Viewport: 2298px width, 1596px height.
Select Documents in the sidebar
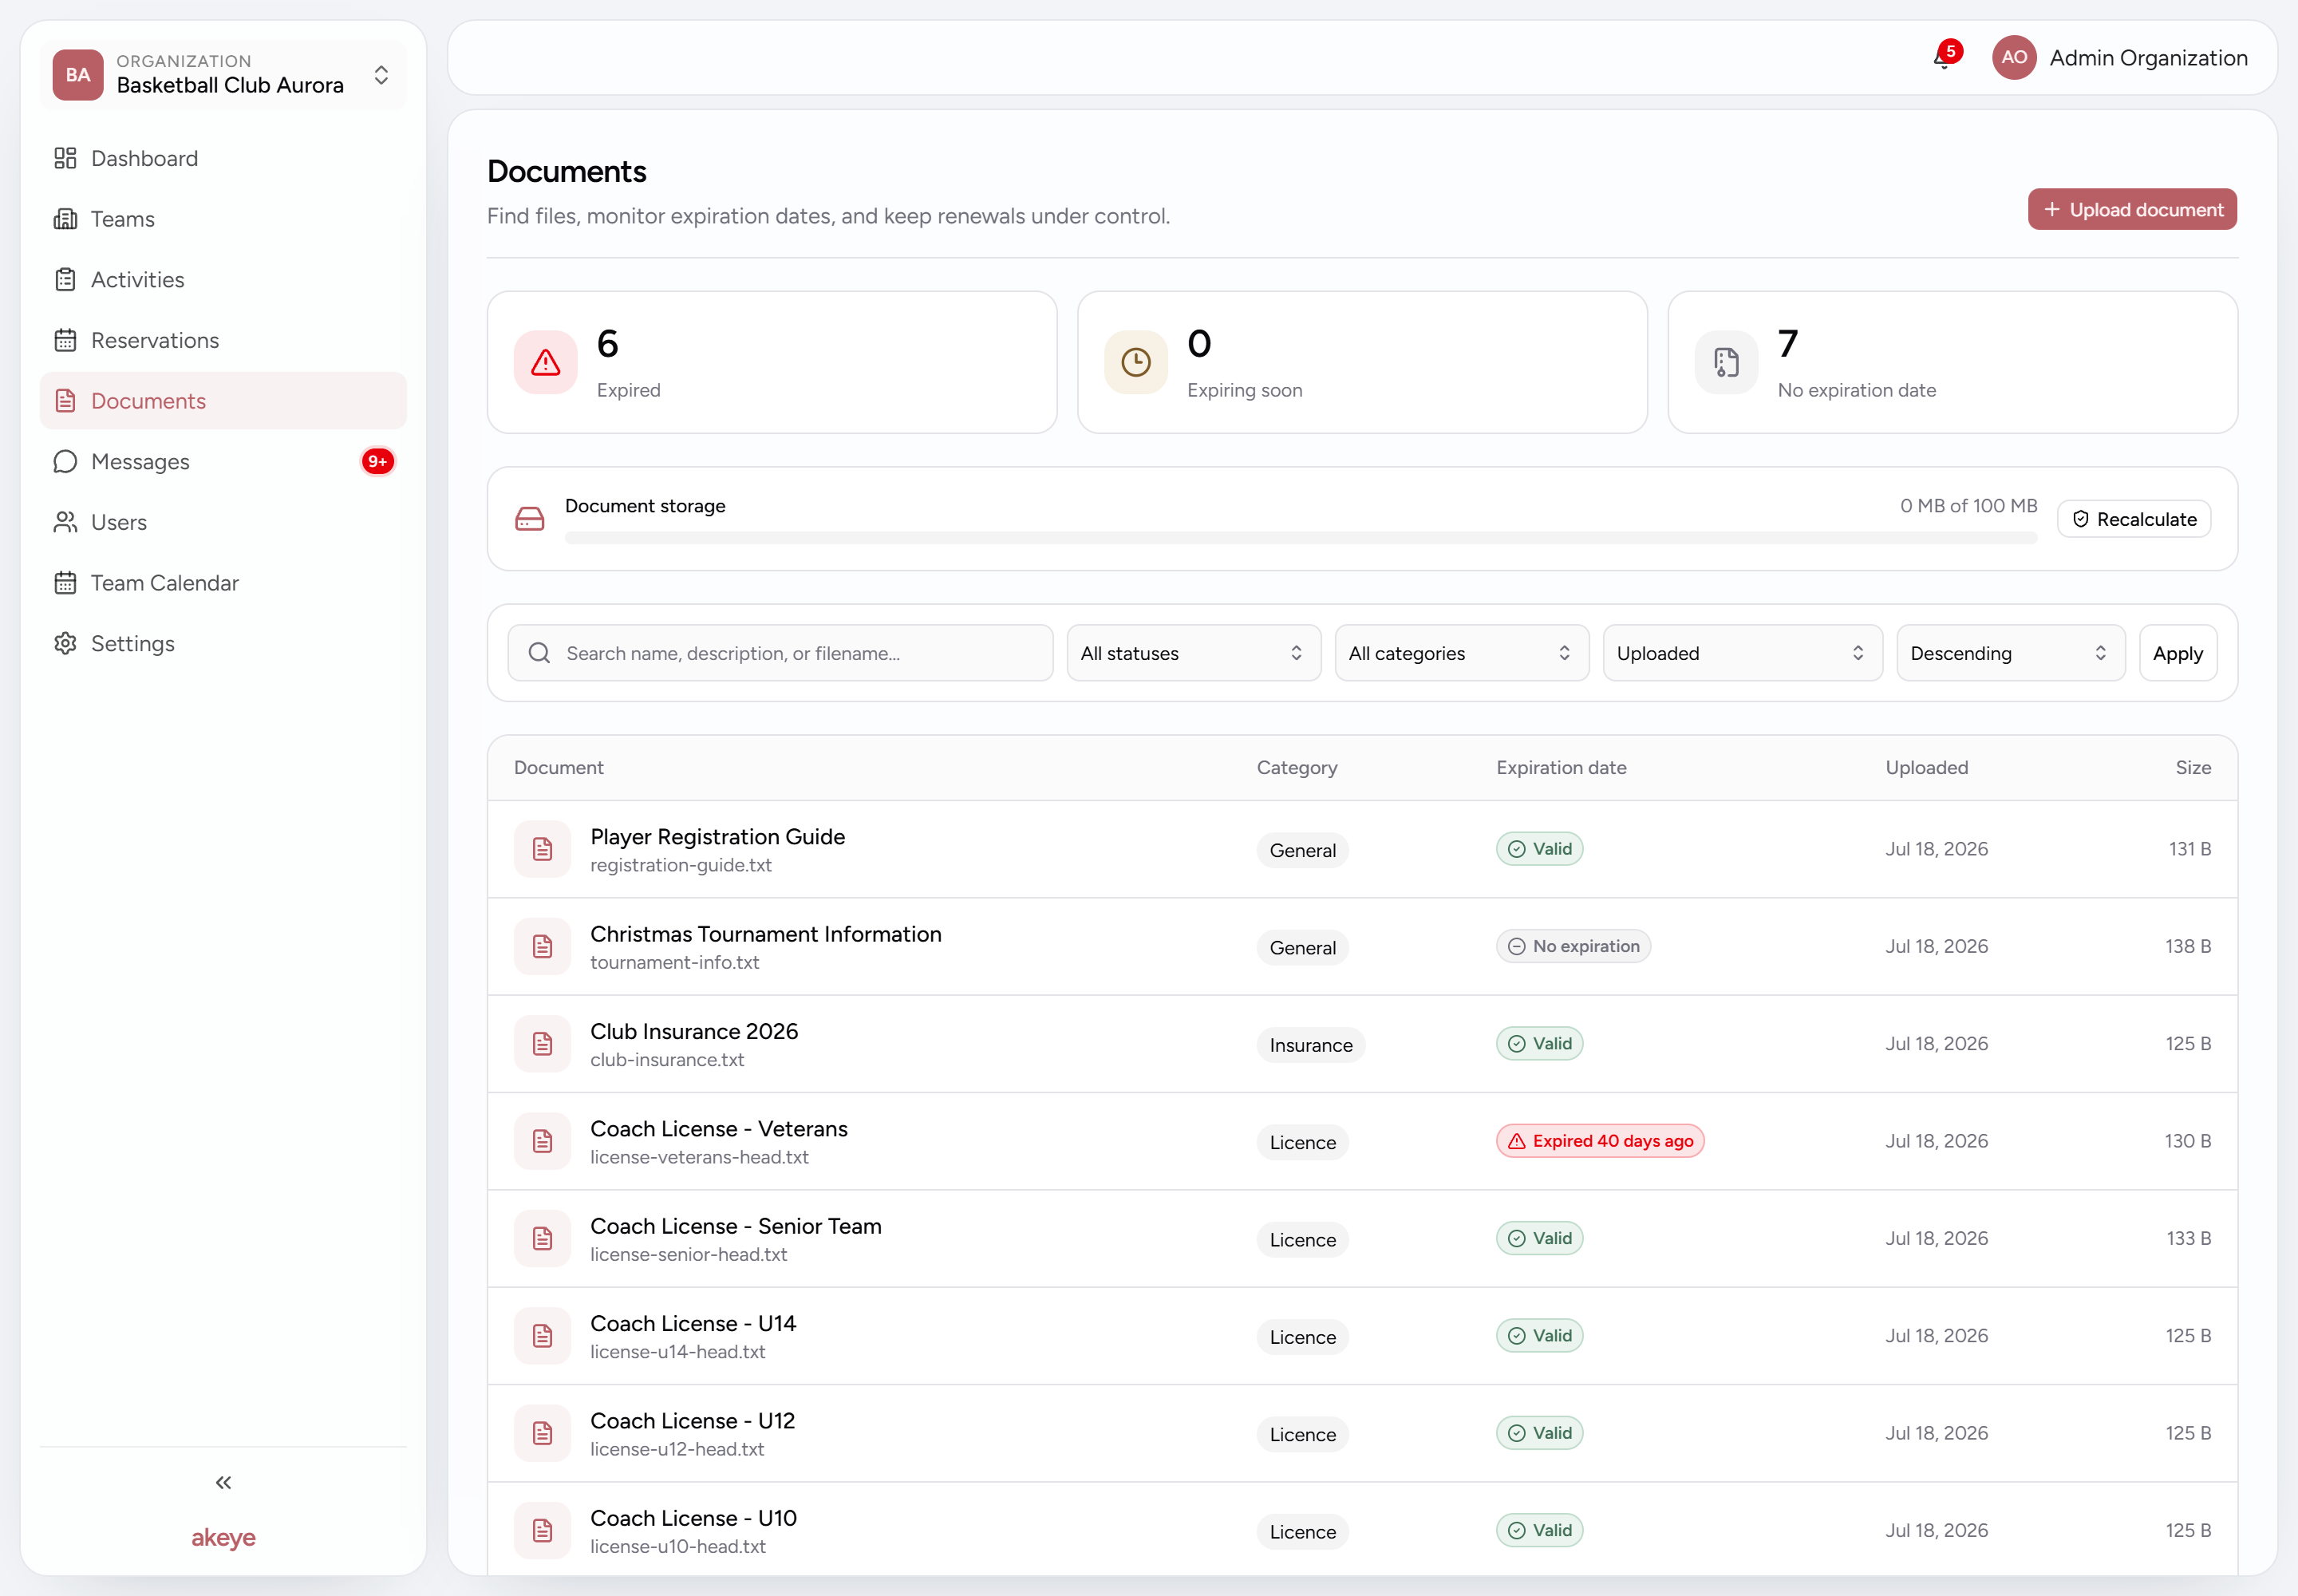223,401
